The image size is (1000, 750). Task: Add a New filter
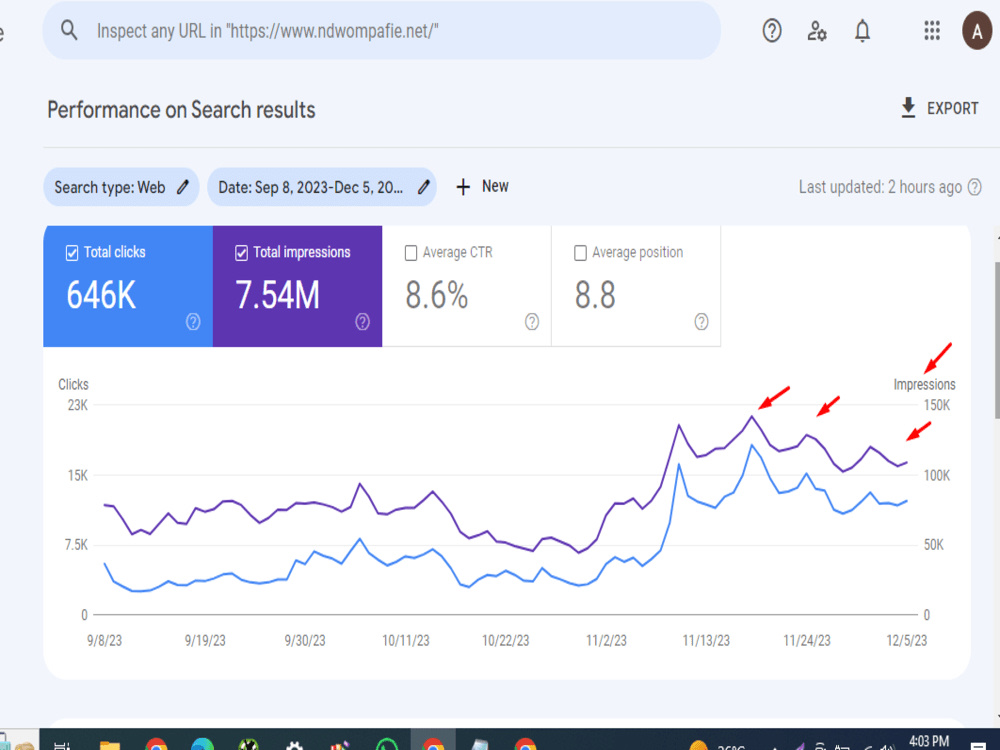click(482, 186)
